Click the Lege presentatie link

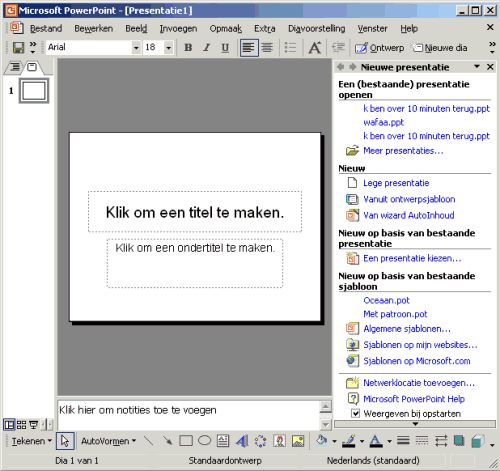coord(396,183)
